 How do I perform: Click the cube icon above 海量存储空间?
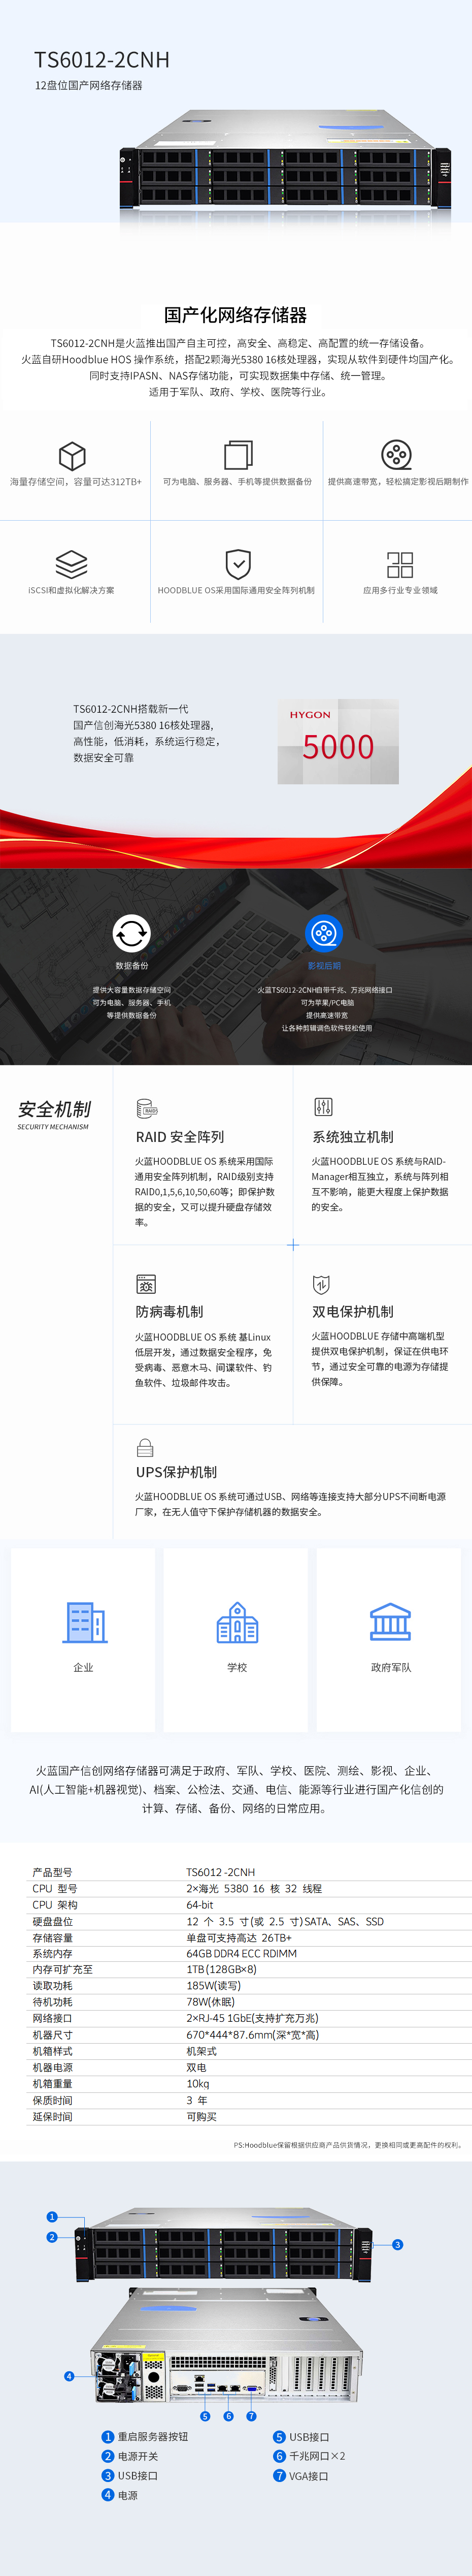72,456
